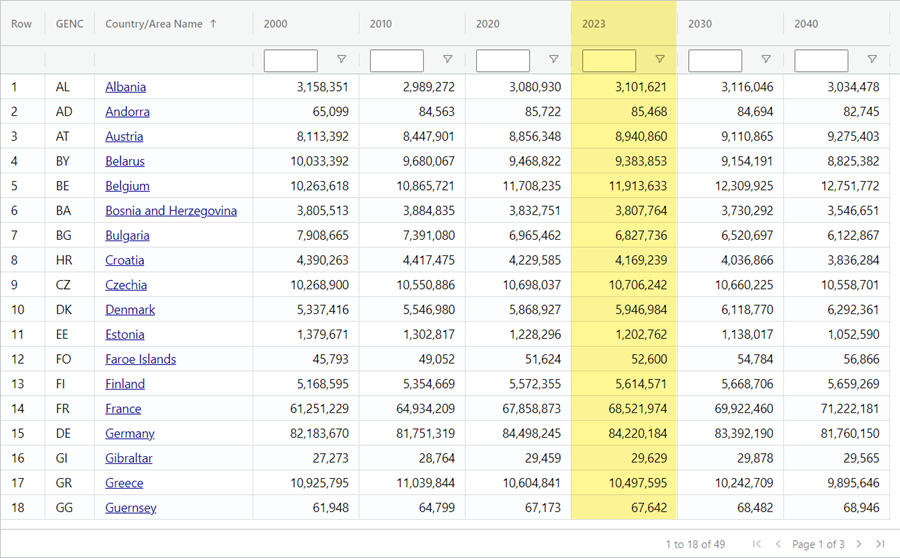Viewport: 900px width, 558px height.
Task: Click the 2023 column filter text box
Action: [609, 60]
